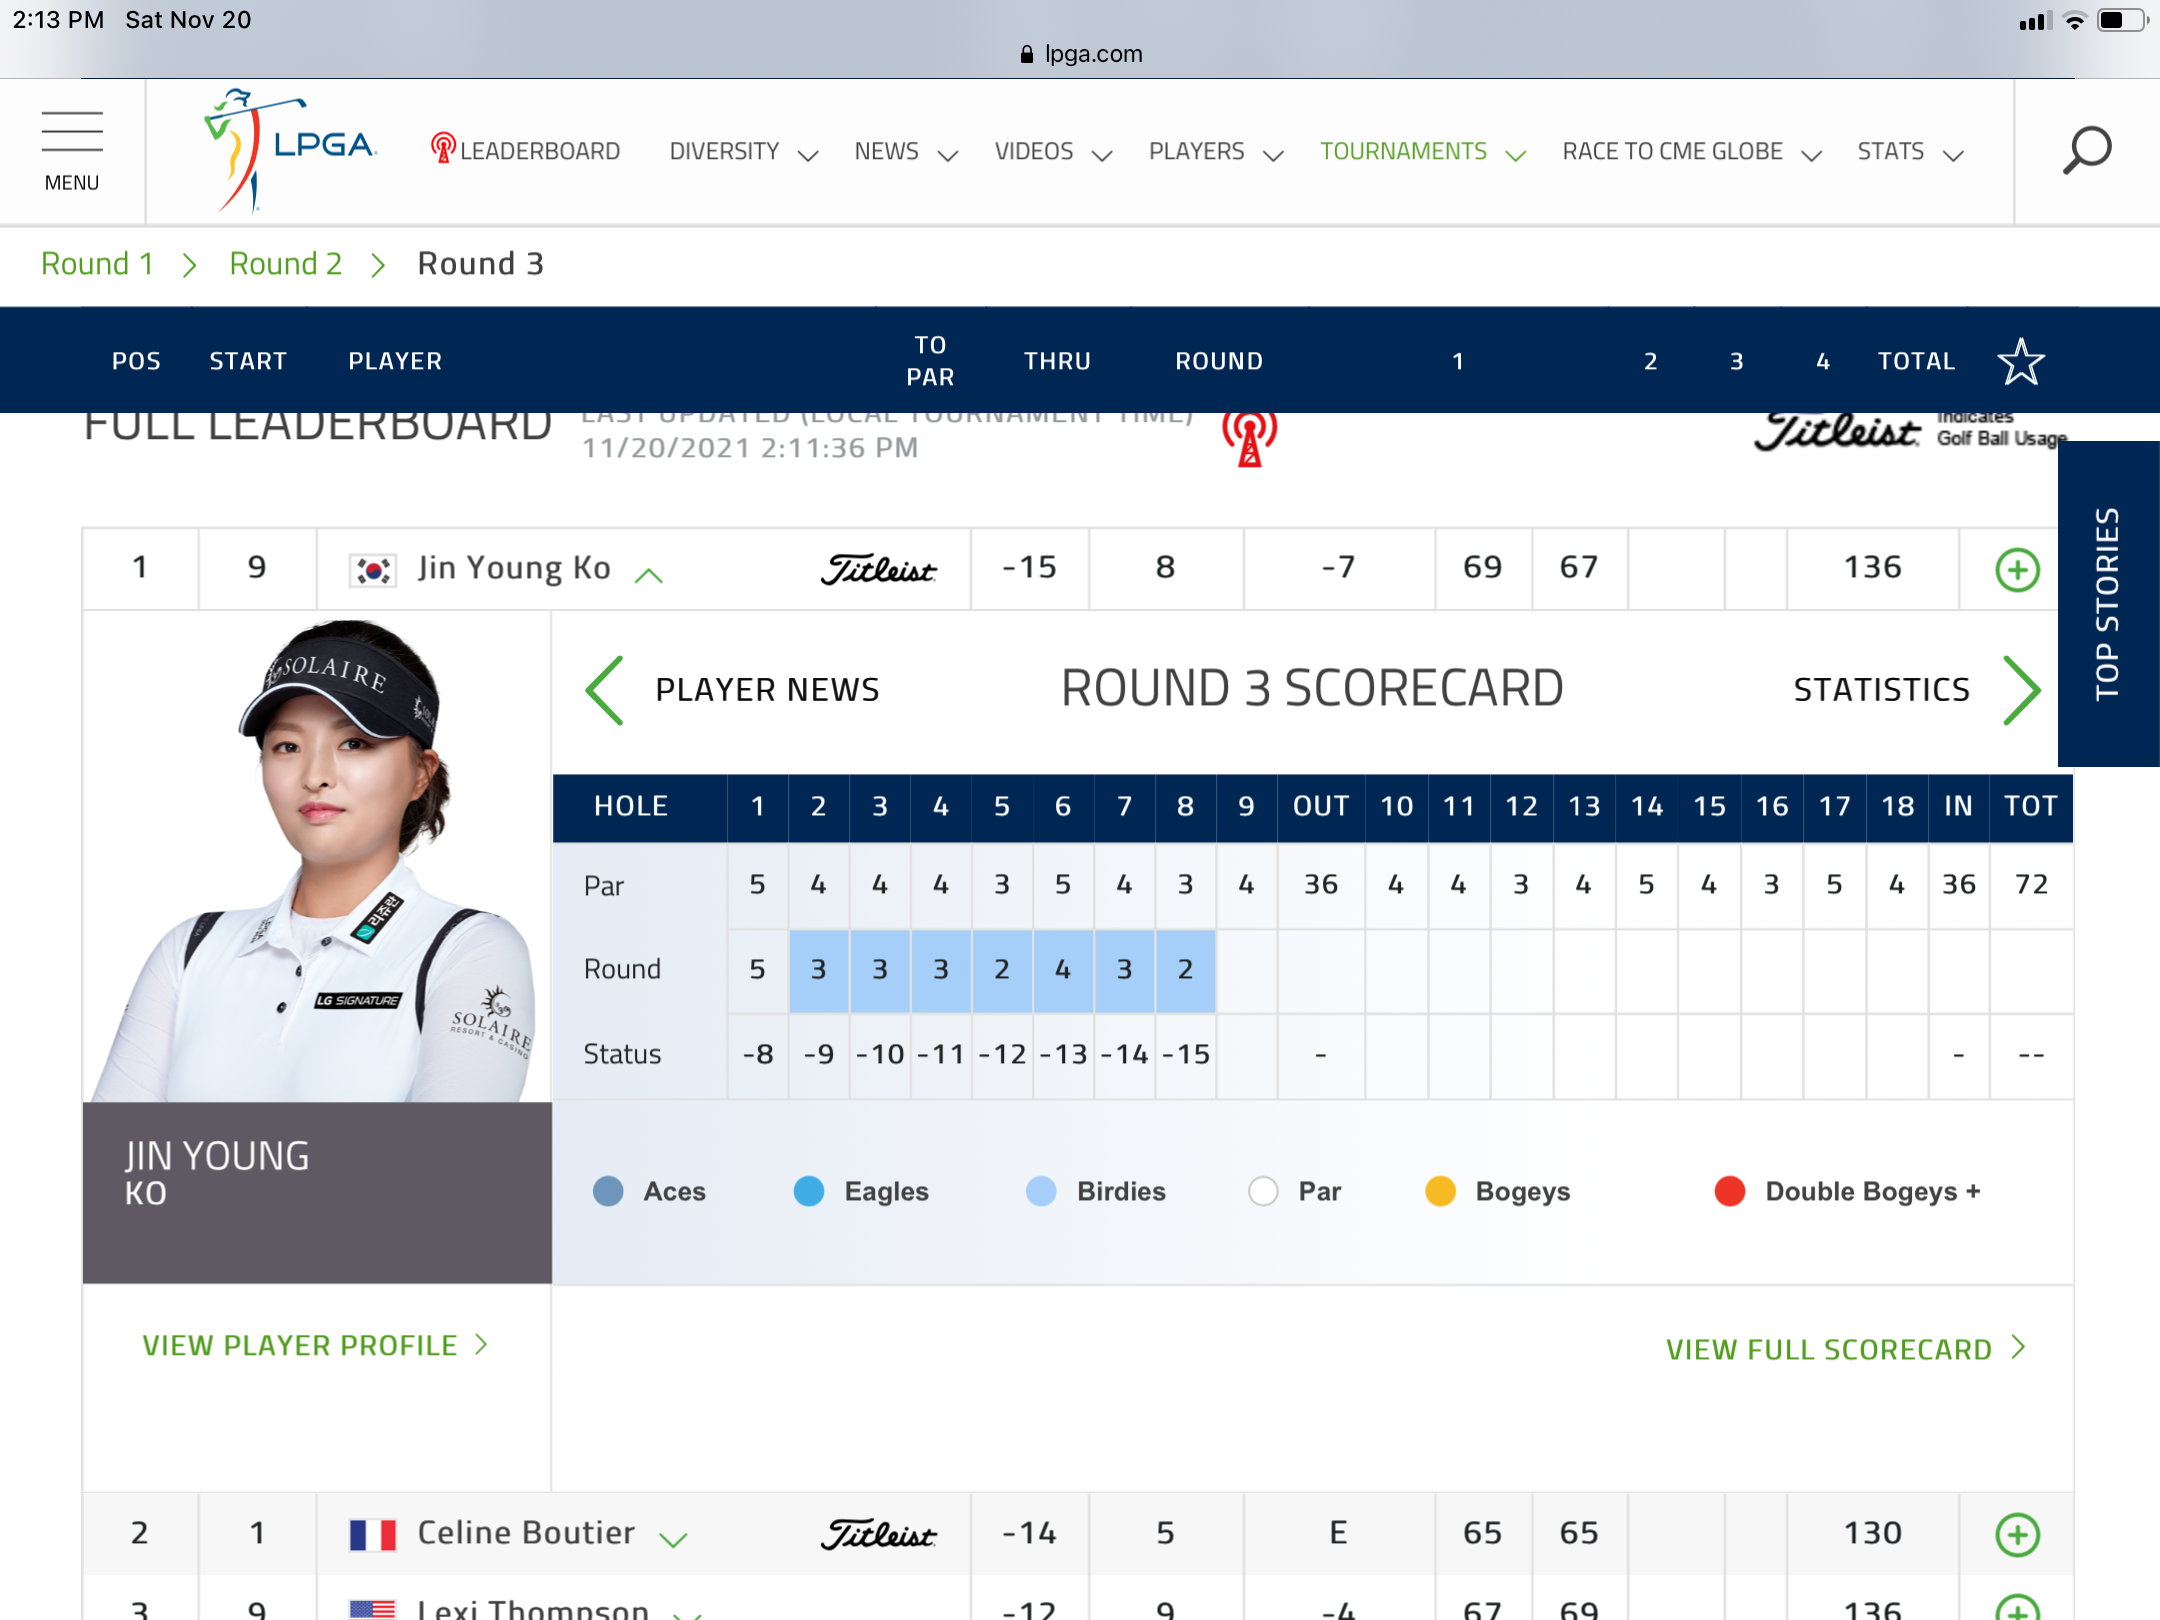Switch to the Round 1 tab

tap(97, 264)
